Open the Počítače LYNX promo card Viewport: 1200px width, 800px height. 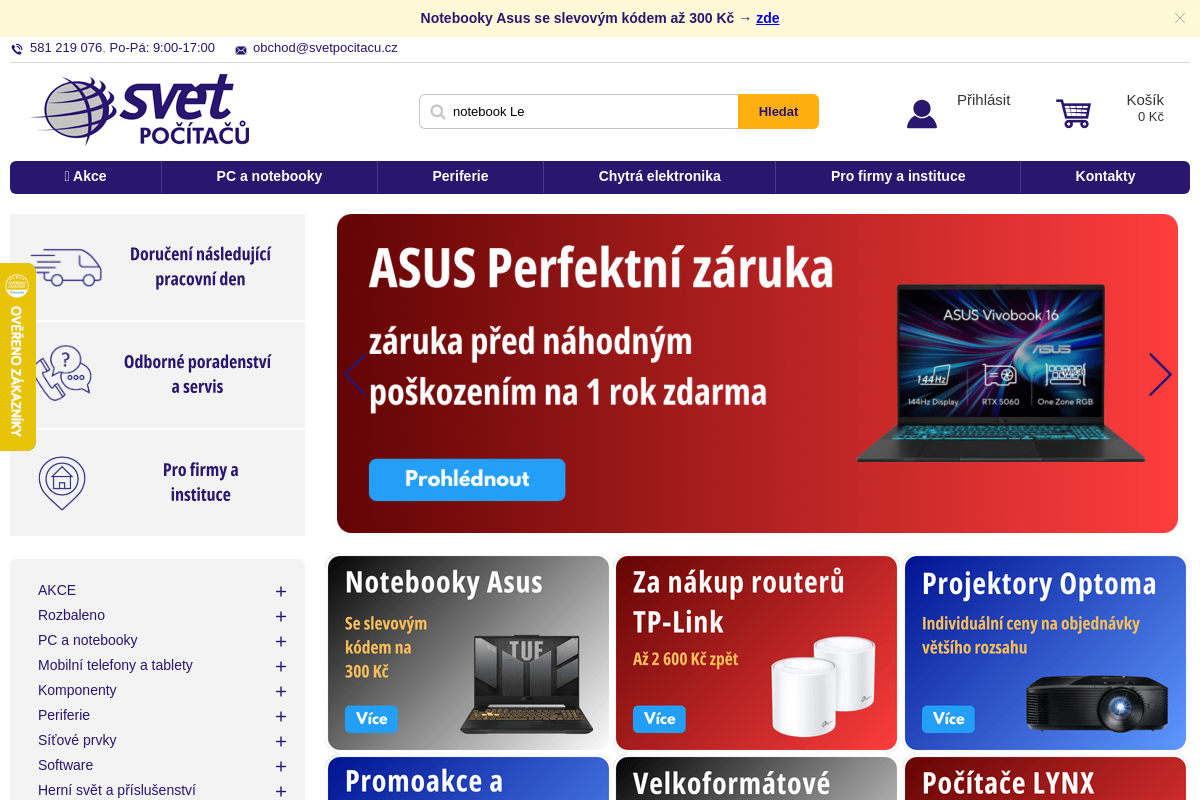[1045, 779]
